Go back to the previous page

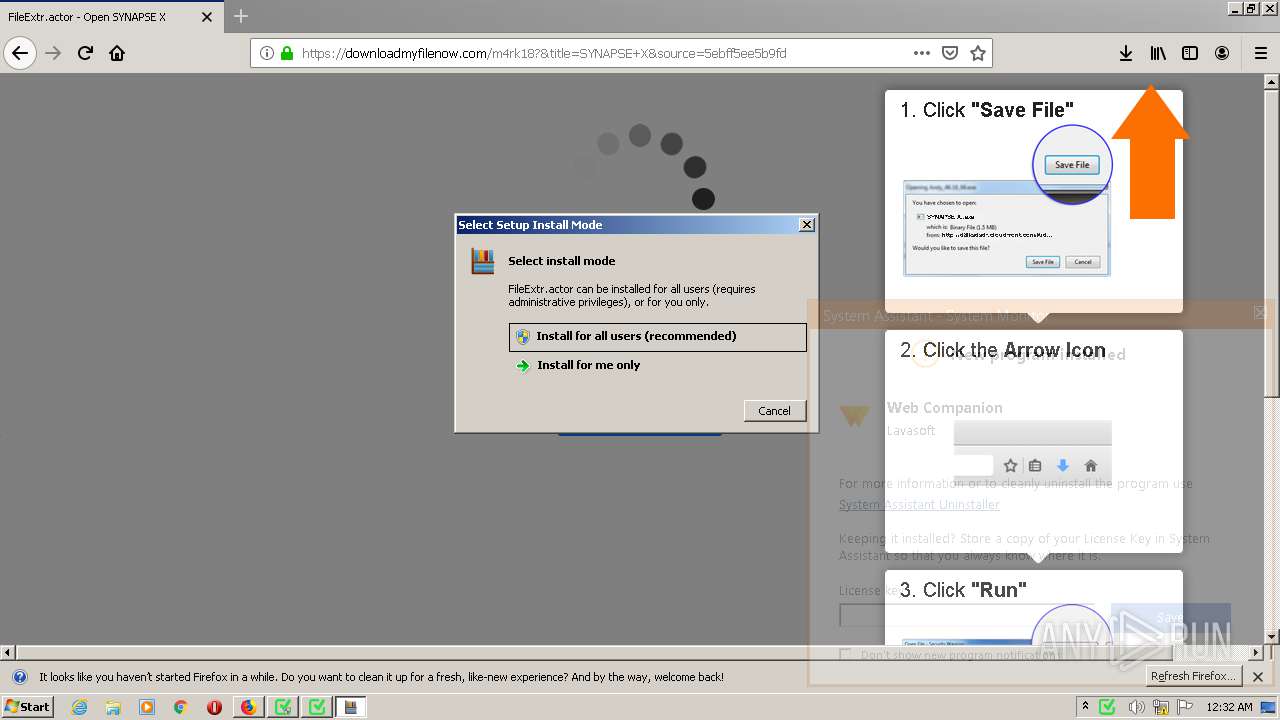coord(20,53)
